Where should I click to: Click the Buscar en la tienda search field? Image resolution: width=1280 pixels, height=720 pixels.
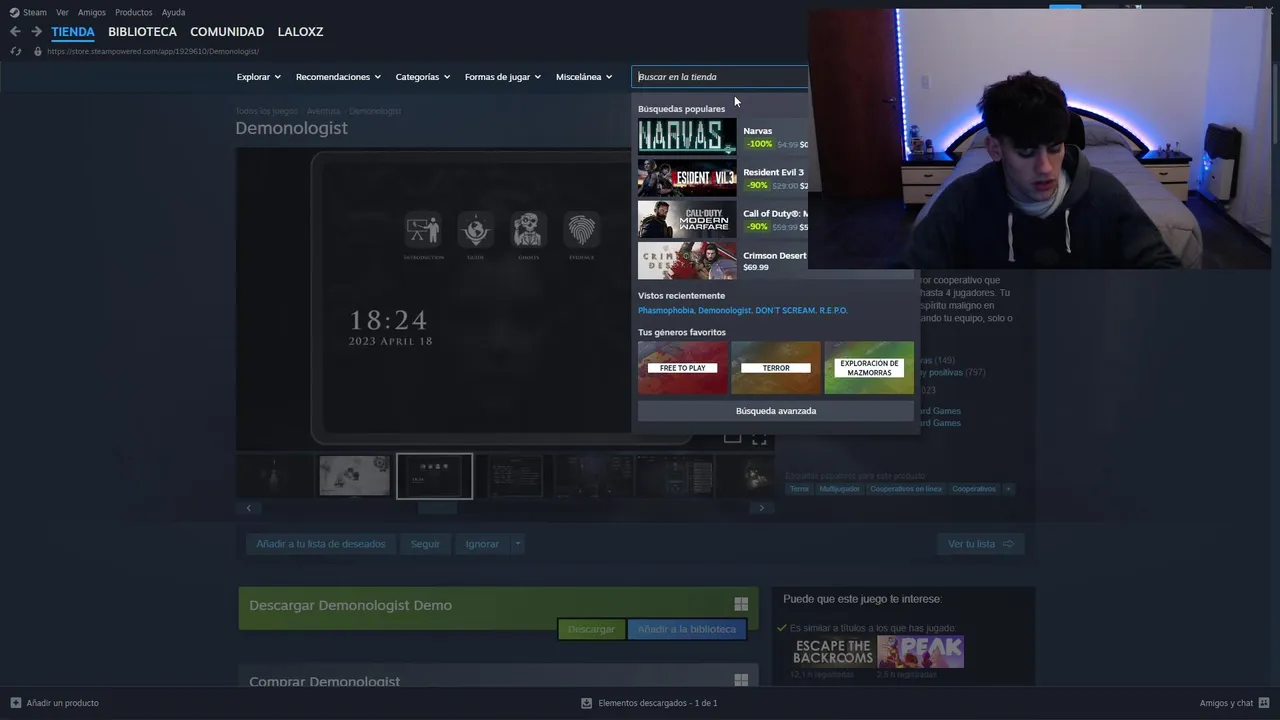click(x=720, y=77)
